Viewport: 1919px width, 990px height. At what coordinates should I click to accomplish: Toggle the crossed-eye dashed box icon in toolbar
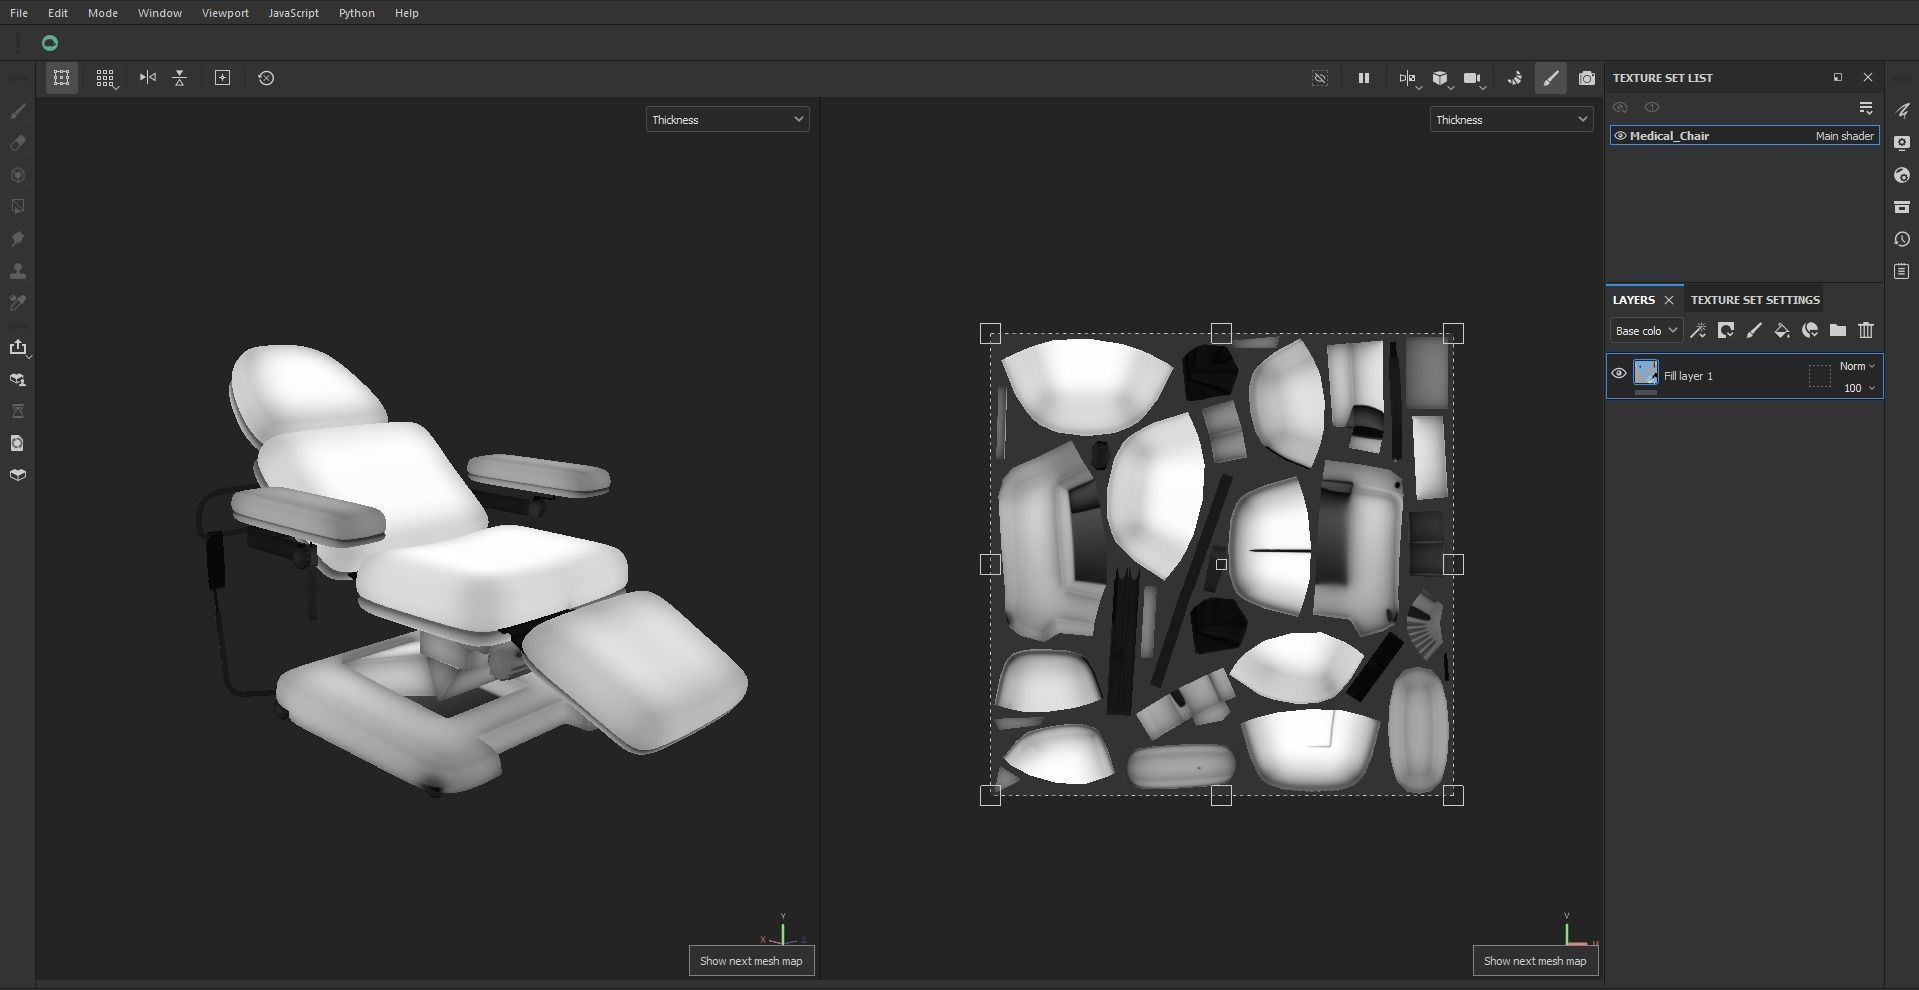point(1320,78)
